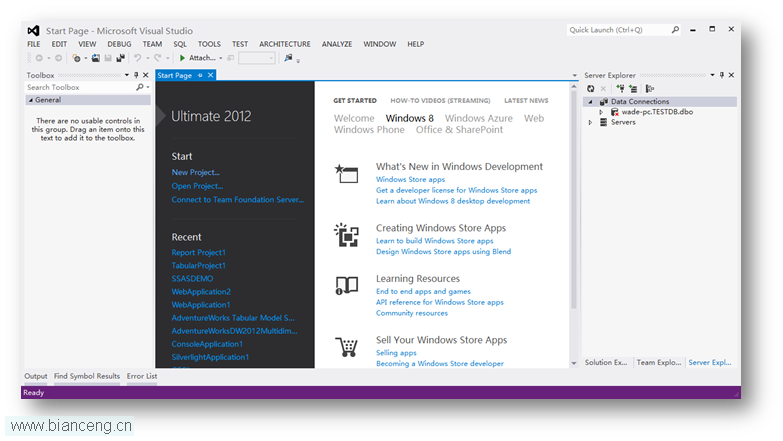Click the Find in Files toolbar icon
This screenshot has height=441, width=783.
(x=288, y=58)
